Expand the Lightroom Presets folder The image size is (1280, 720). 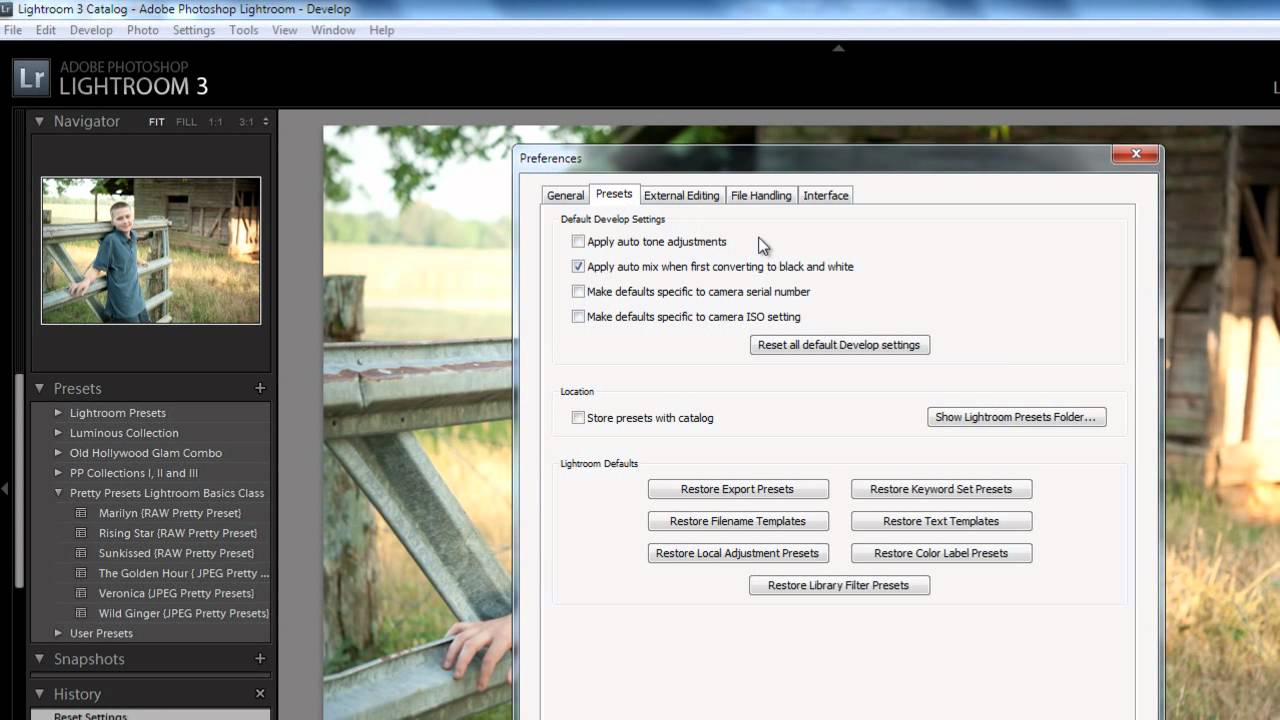point(58,412)
